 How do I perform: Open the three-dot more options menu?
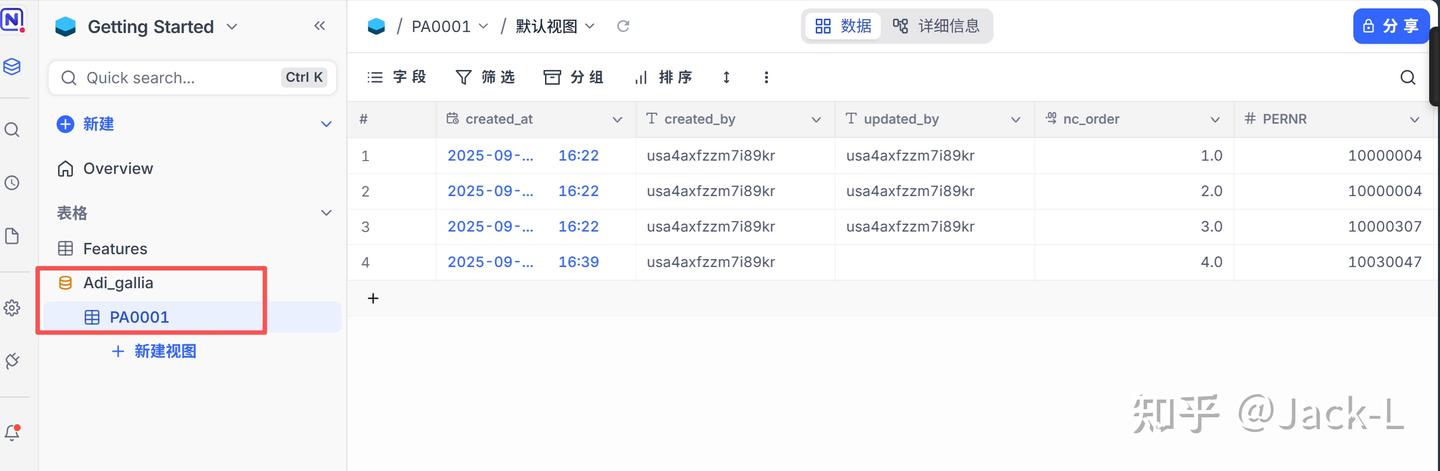766,77
